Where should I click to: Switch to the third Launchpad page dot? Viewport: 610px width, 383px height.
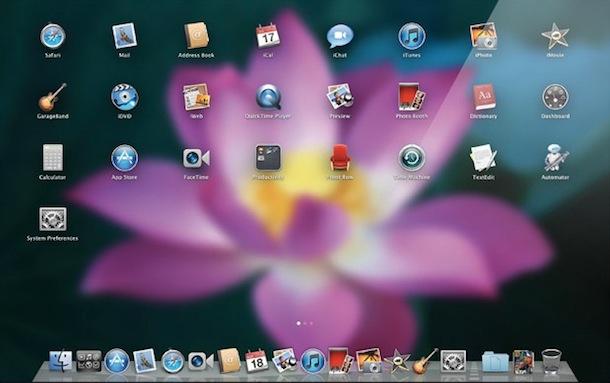point(311,323)
